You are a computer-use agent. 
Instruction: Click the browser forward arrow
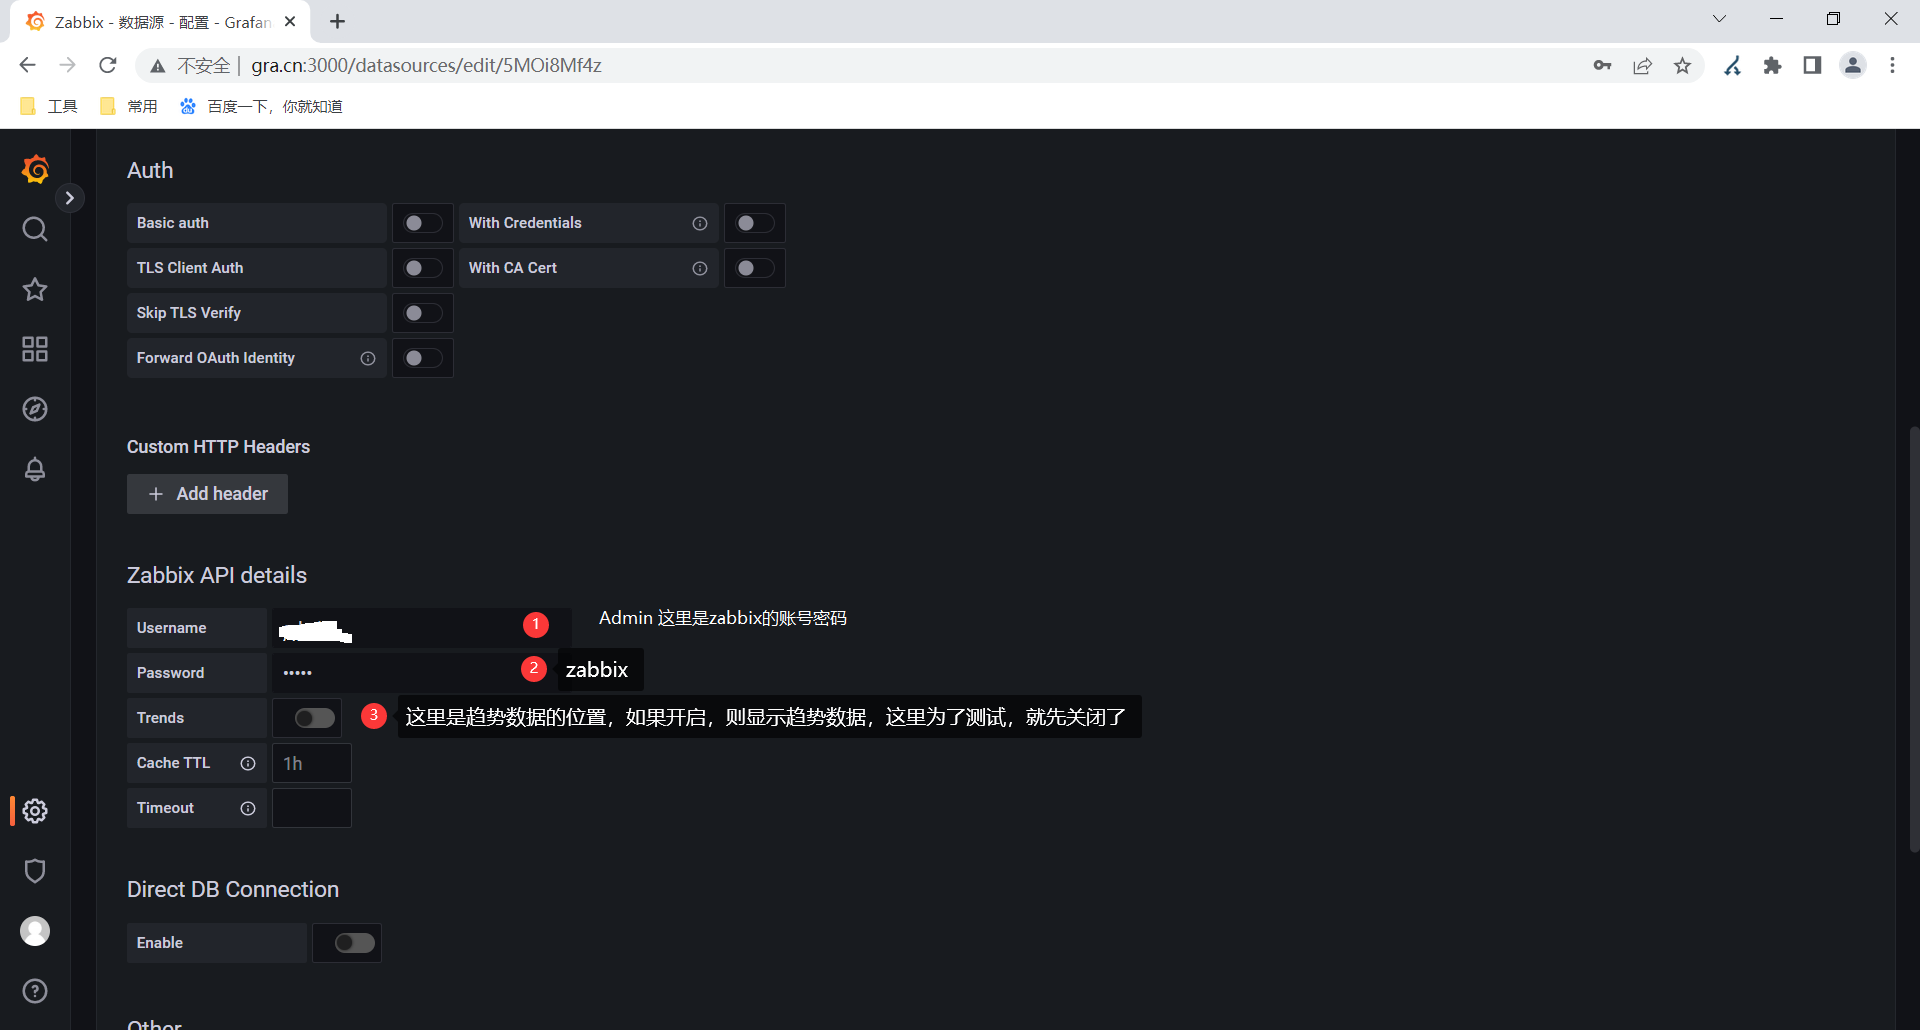(67, 65)
